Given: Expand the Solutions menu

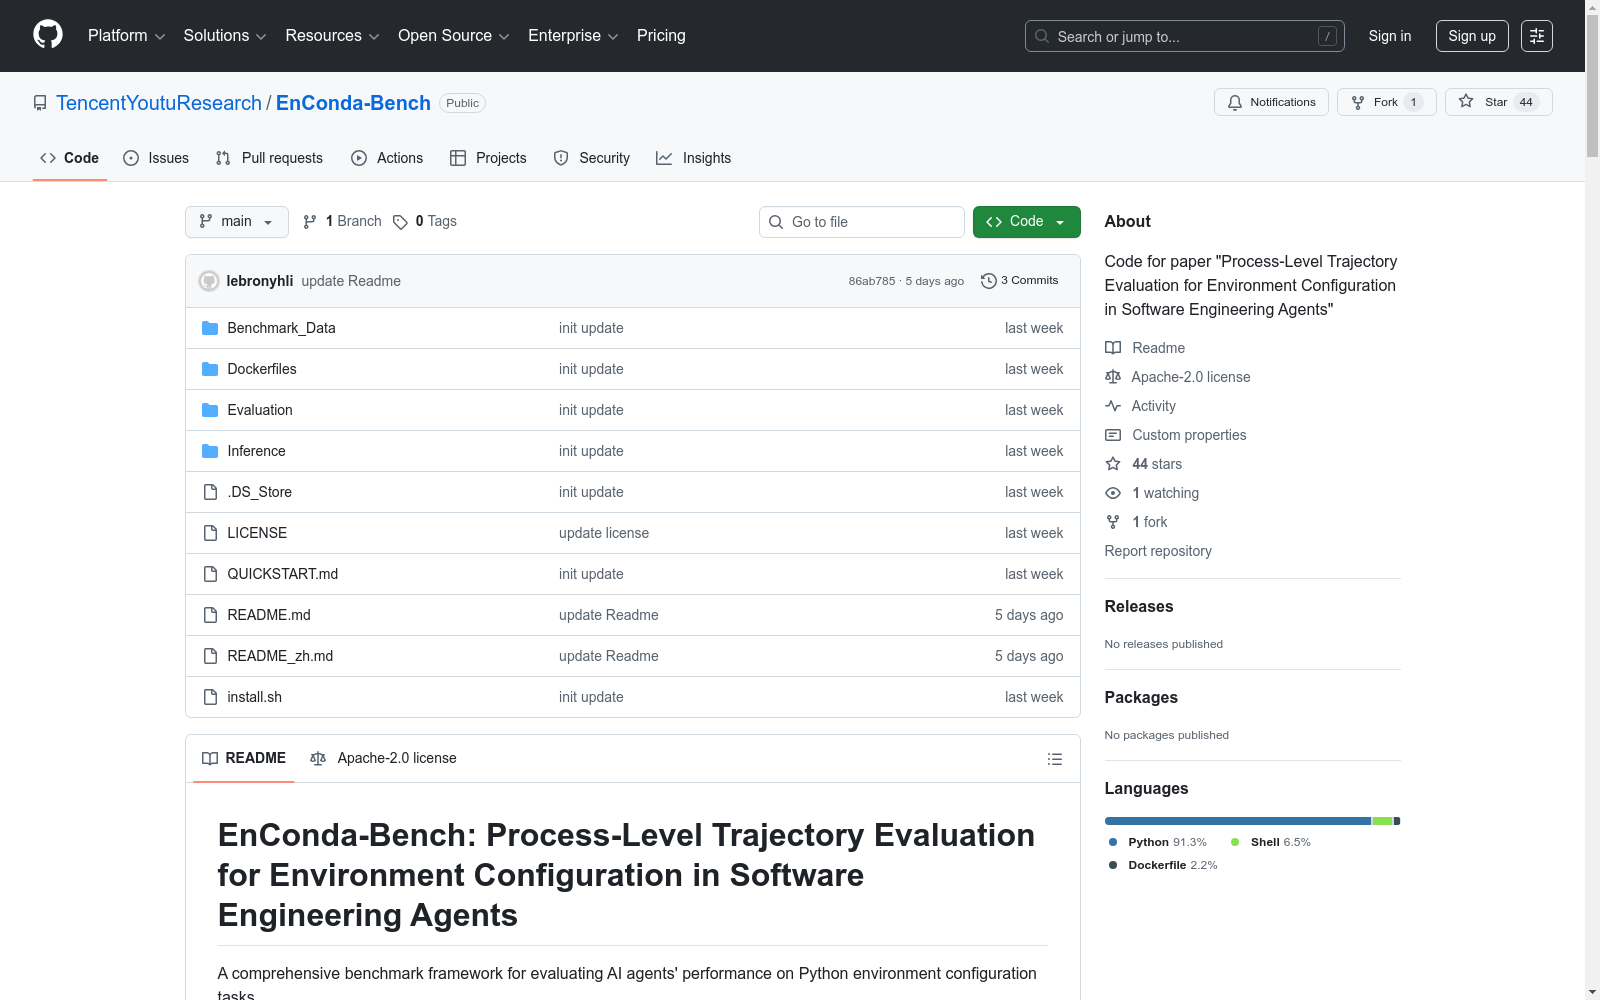Looking at the screenshot, I should (225, 36).
